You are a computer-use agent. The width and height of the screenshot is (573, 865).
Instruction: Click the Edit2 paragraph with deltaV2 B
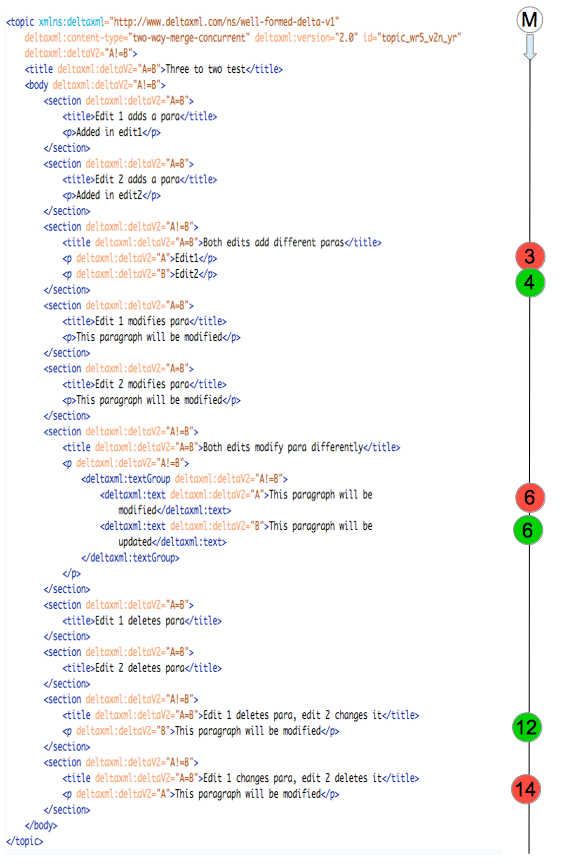[x=140, y=274]
